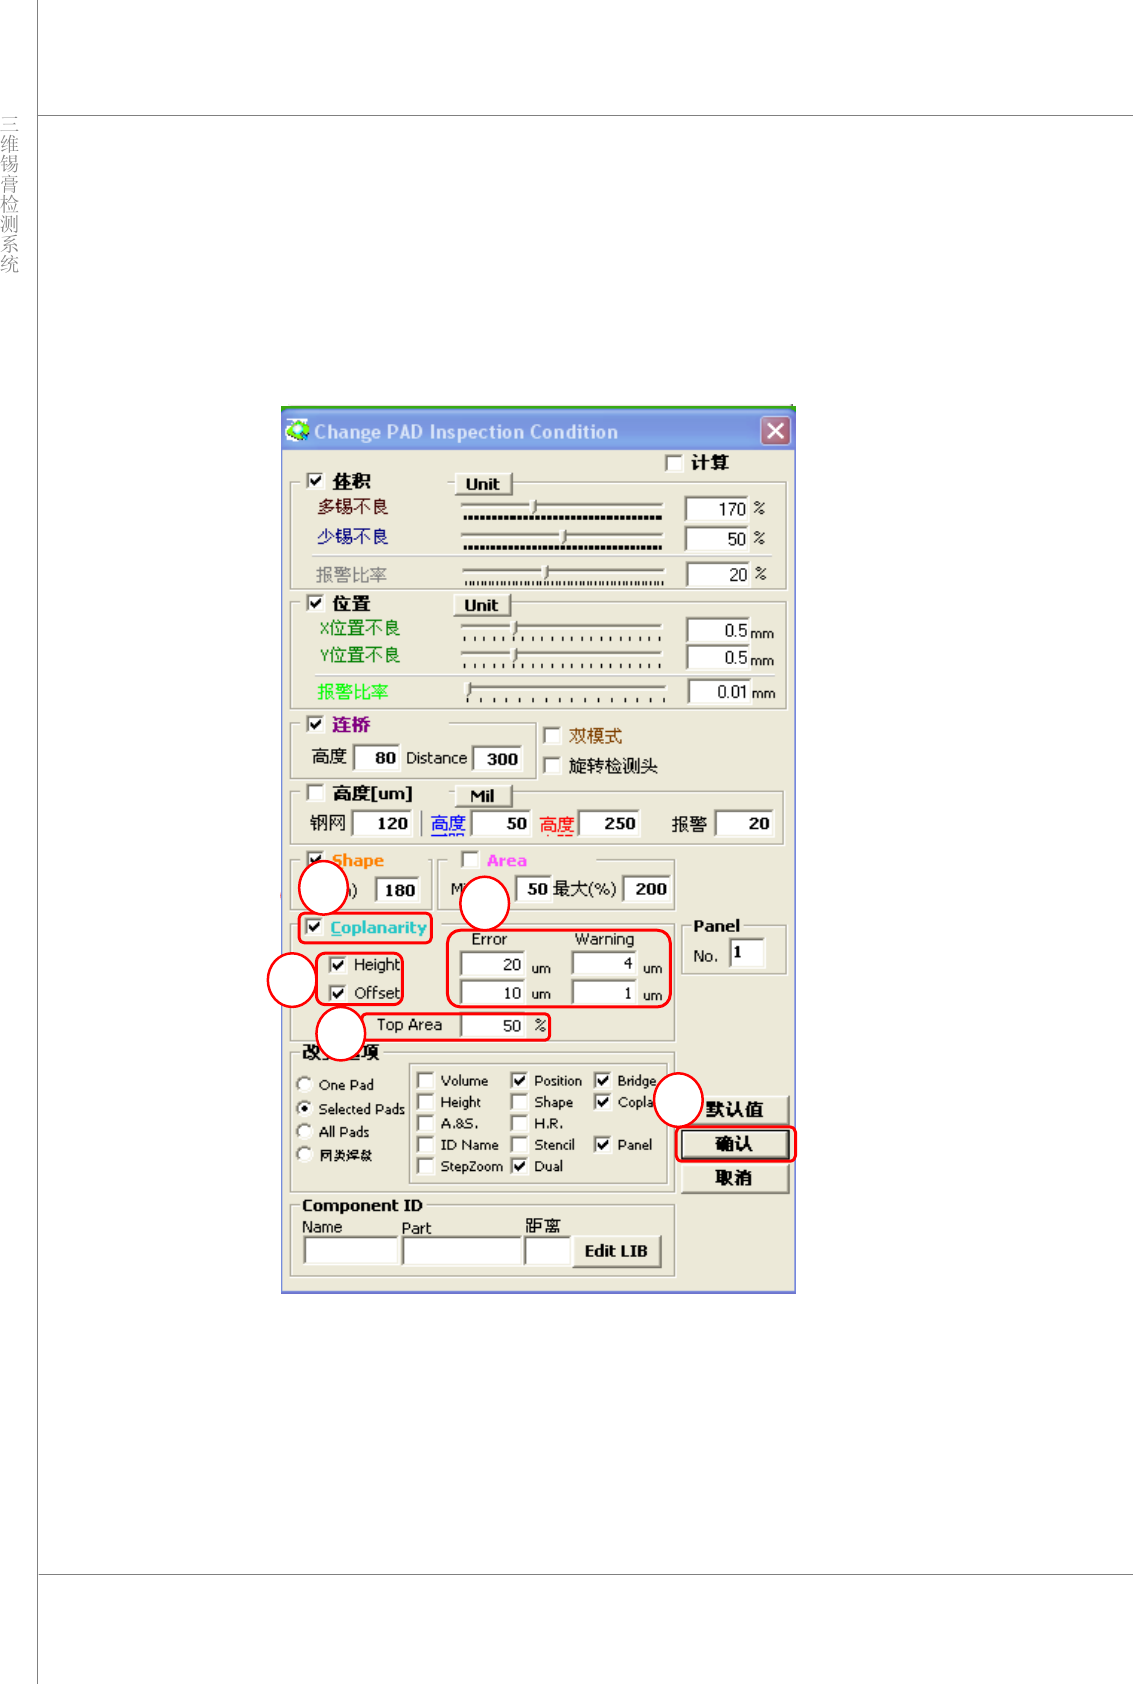Confirm with the 确认 button
Image resolution: width=1133 pixels, height=1684 pixels.
pyautogui.click(x=735, y=1144)
